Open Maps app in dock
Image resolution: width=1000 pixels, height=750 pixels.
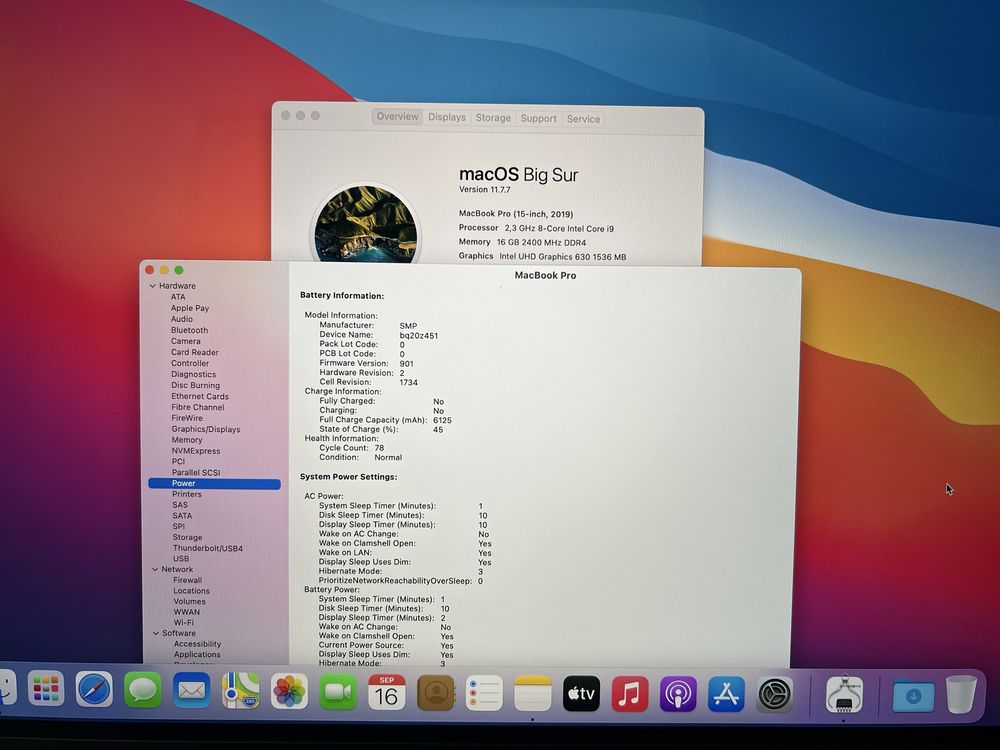(240, 691)
